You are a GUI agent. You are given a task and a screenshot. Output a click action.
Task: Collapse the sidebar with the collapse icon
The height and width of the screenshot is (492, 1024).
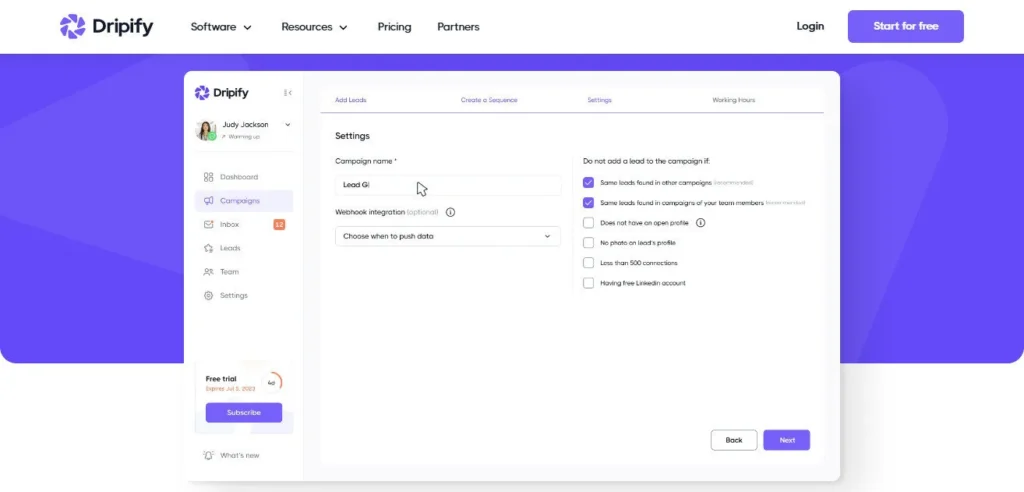(287, 93)
